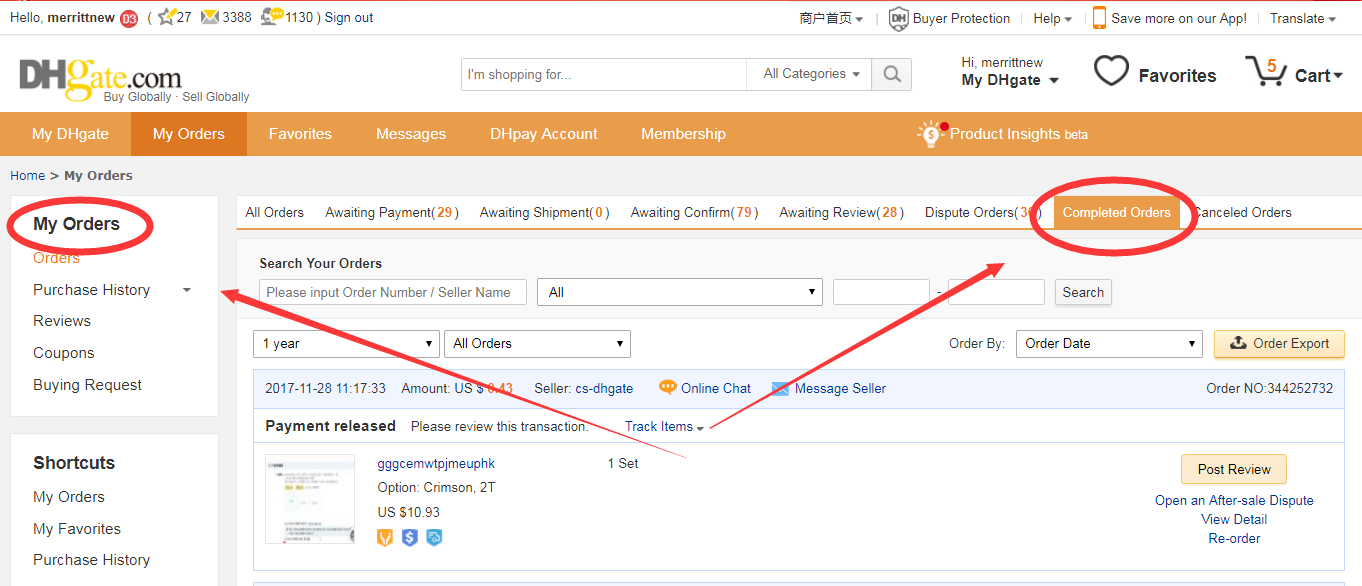The height and width of the screenshot is (586, 1362).
Task: Open the 1 year time range dropdown
Action: pyautogui.click(x=346, y=343)
